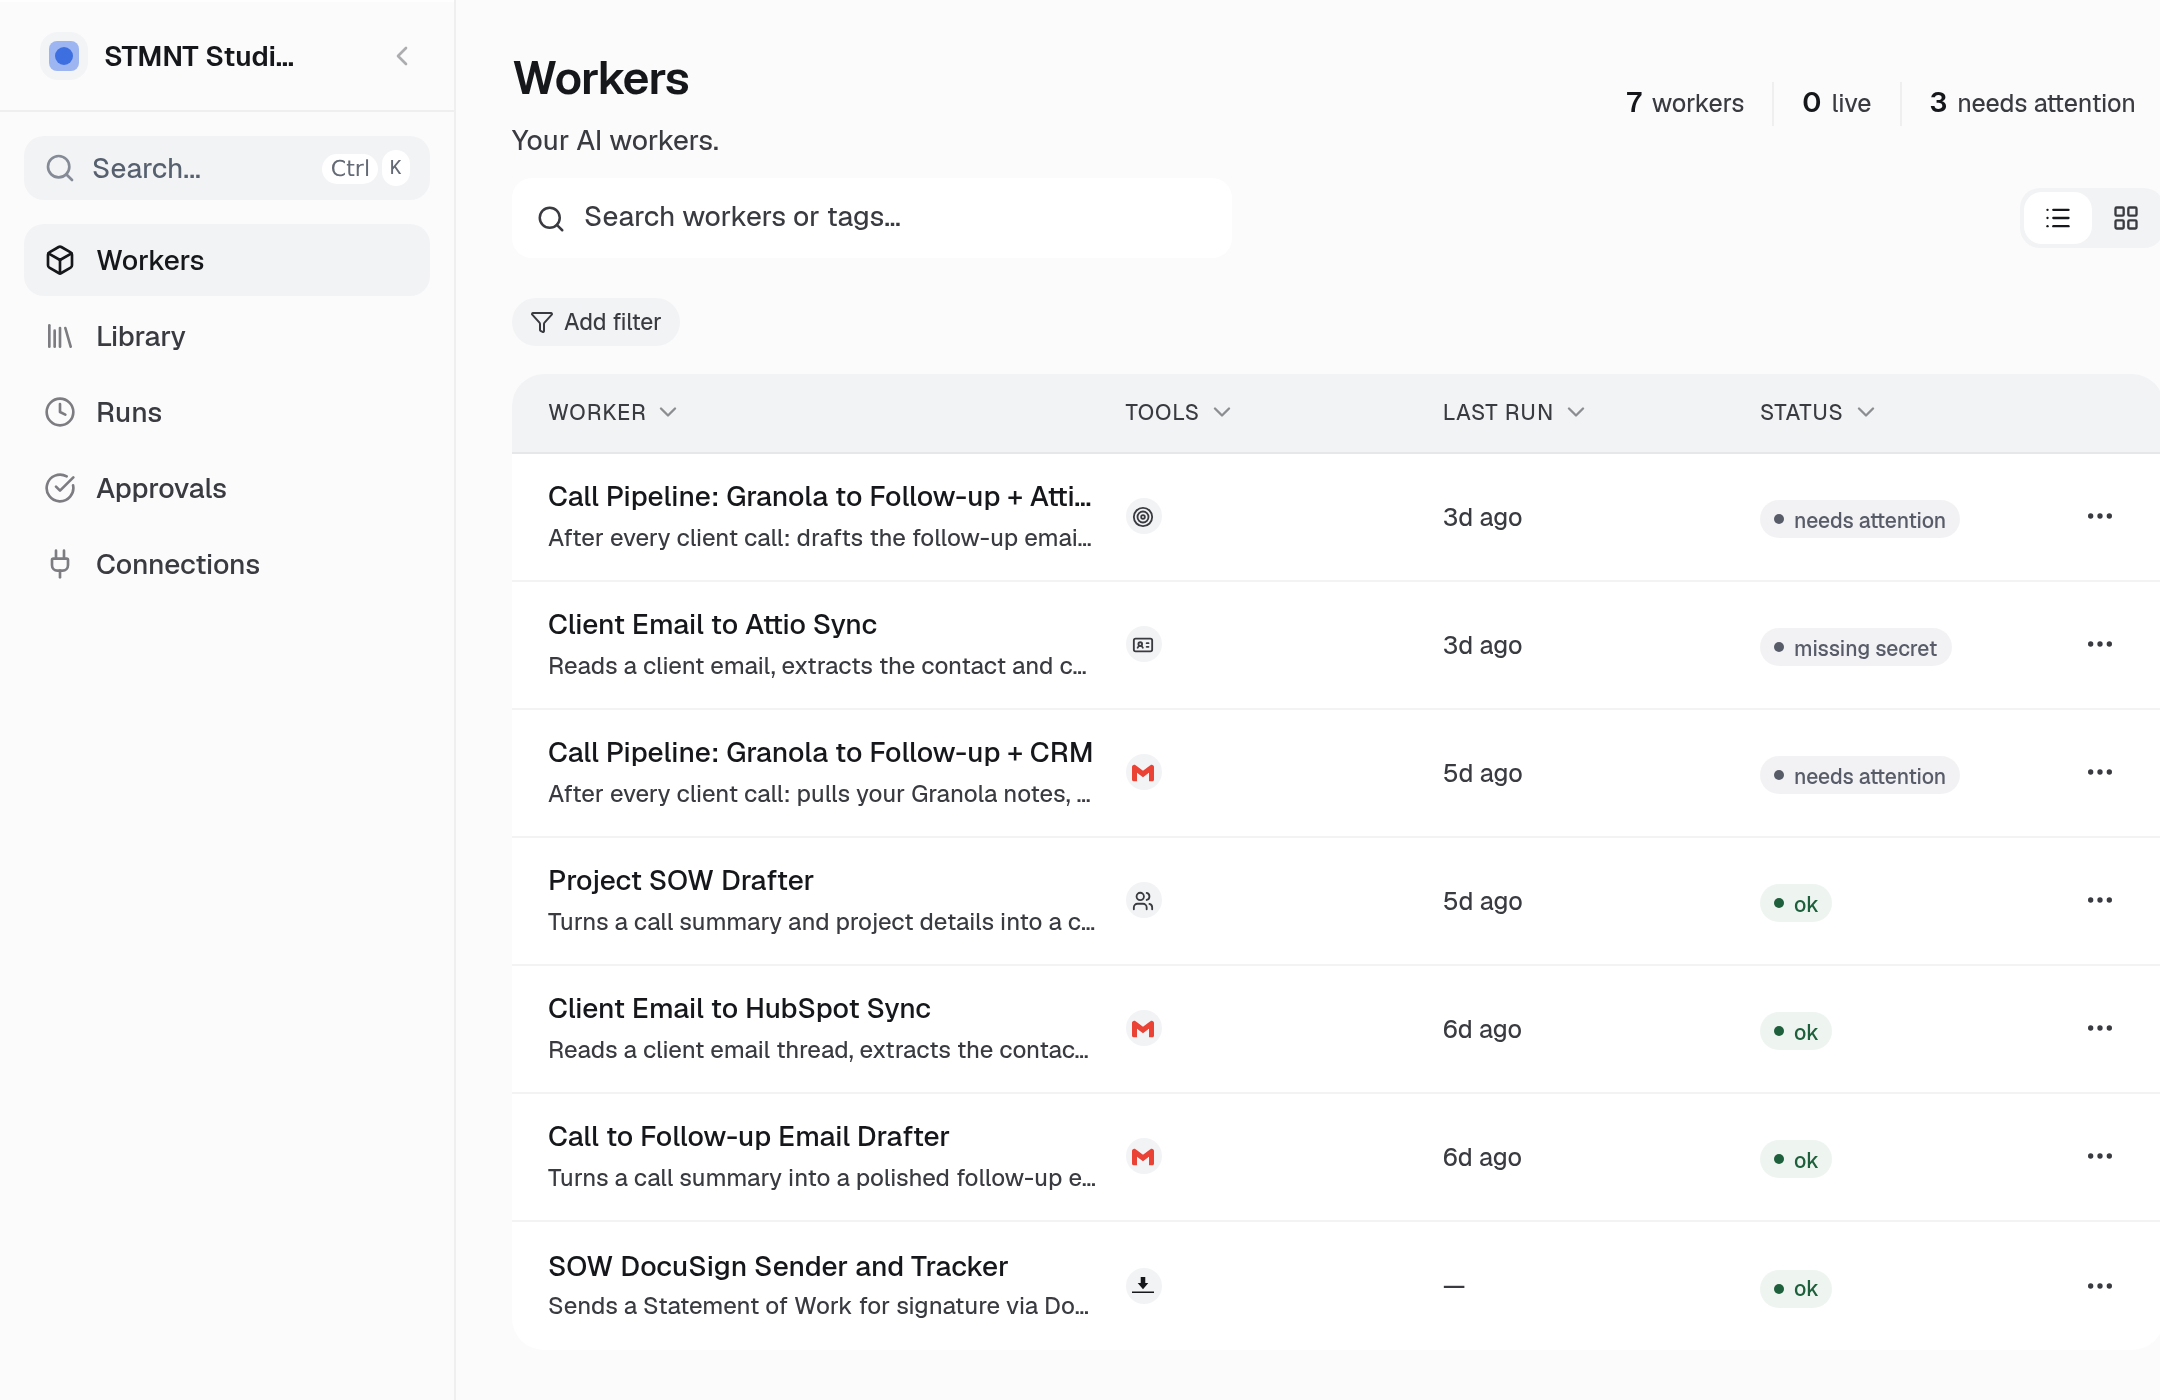
Task: Click 3d ago last run for Client Email to Attio Sync
Action: coord(1482,645)
